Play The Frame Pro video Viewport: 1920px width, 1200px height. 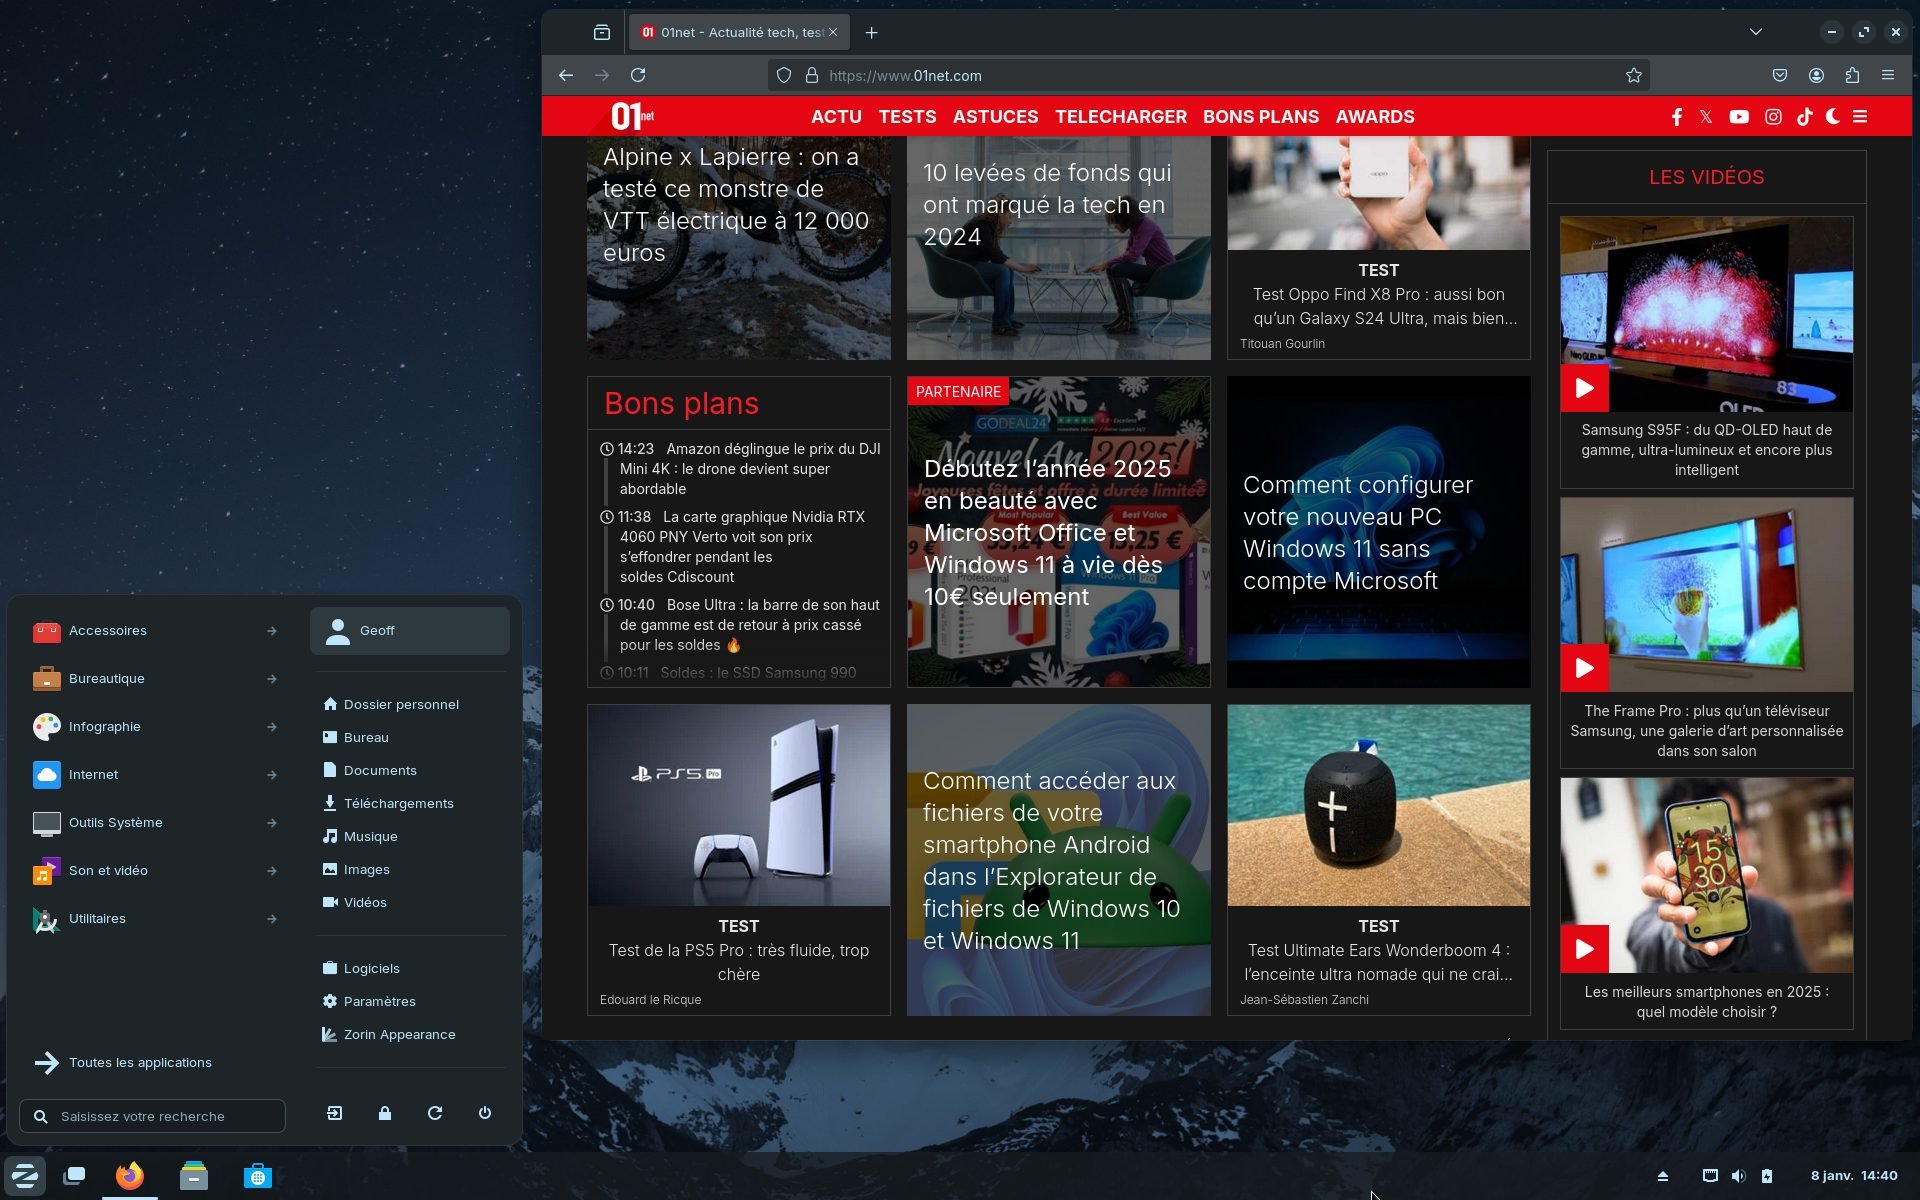point(1584,668)
